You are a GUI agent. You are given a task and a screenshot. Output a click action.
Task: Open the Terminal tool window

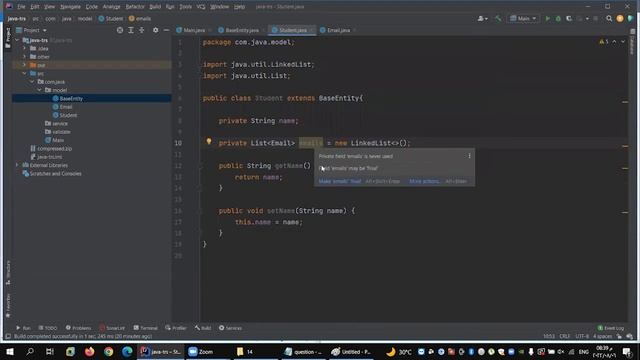click(145, 328)
